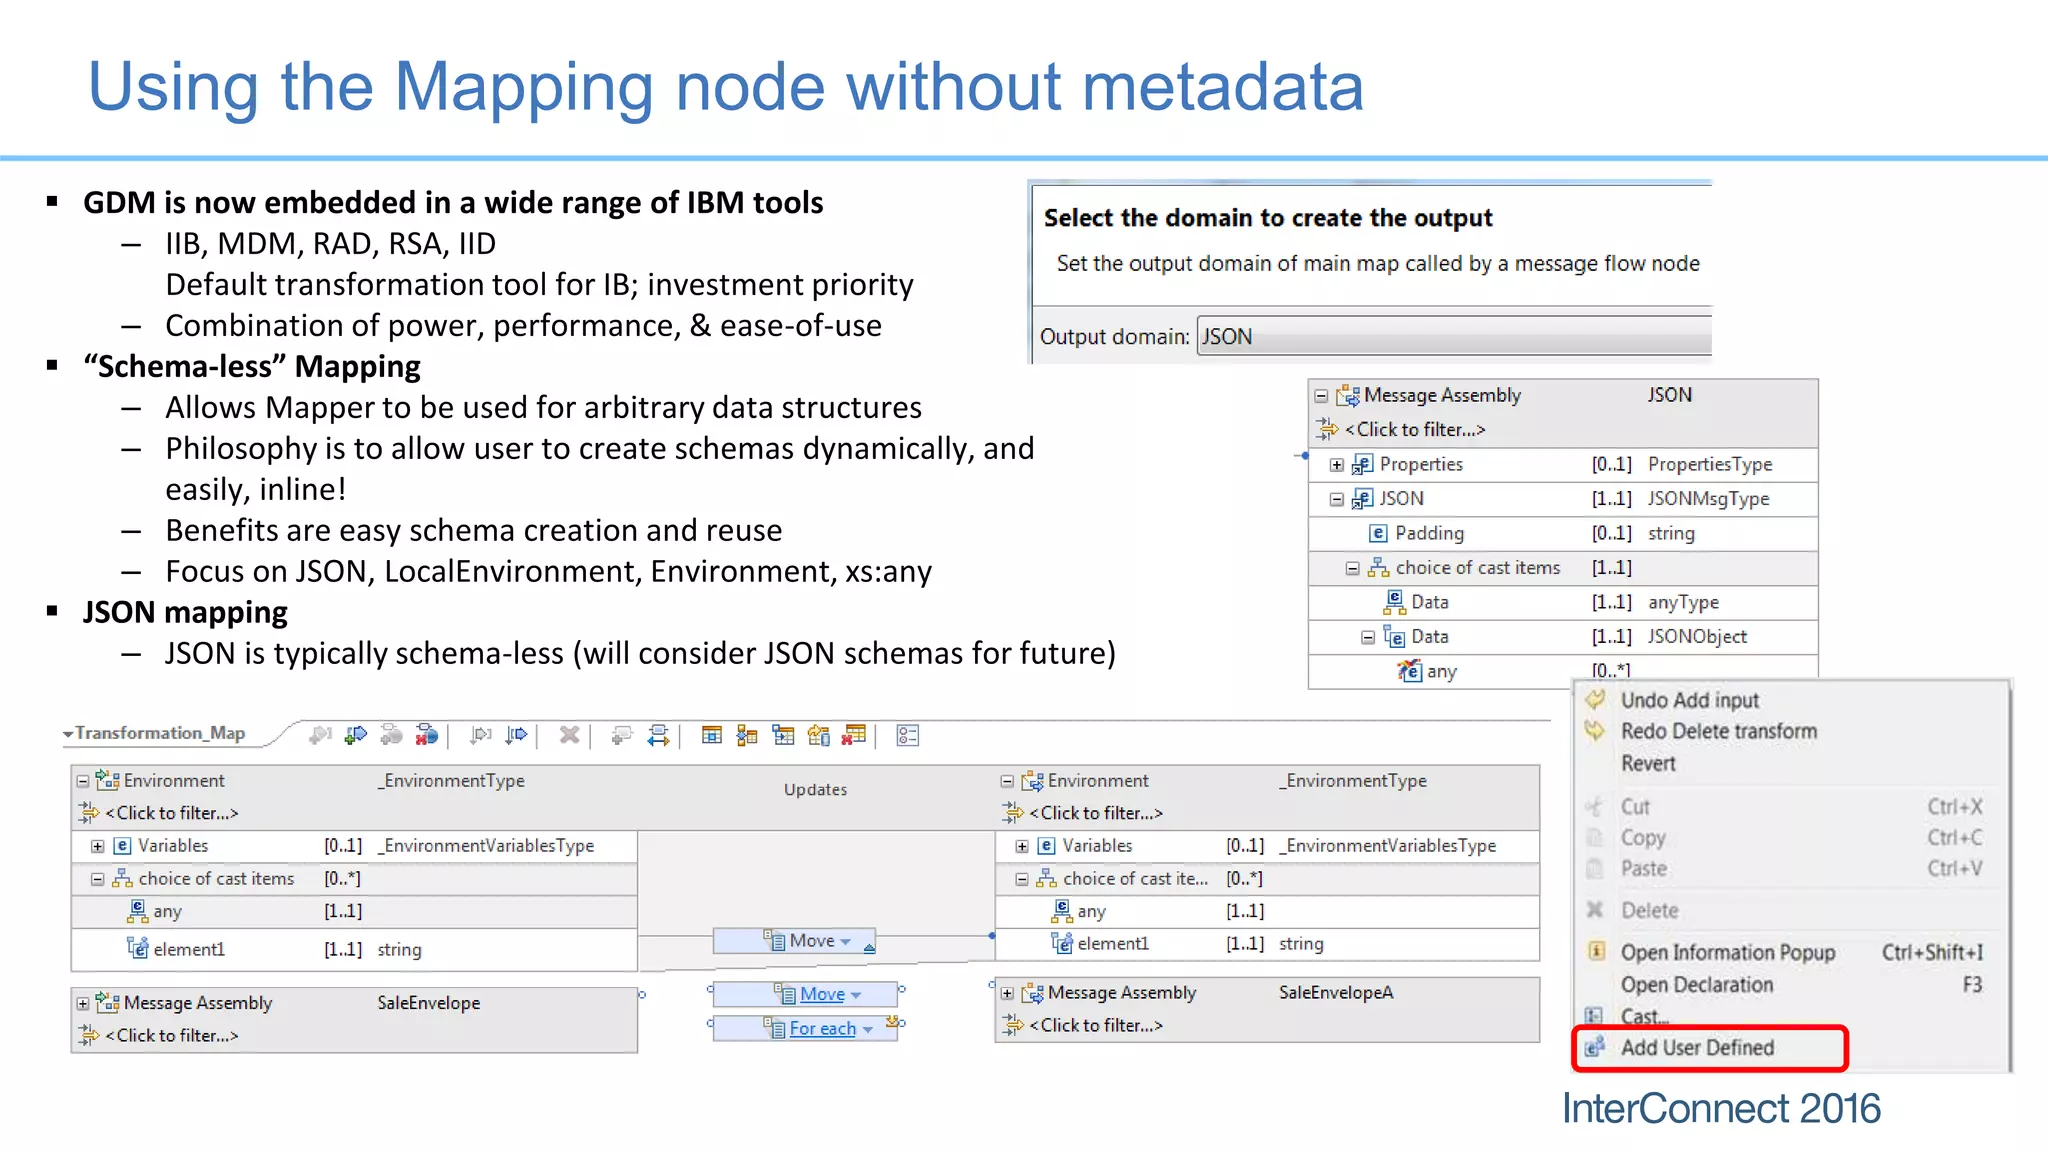Expand the right Variables node
The image size is (2048, 1152).
pyautogui.click(x=1022, y=846)
